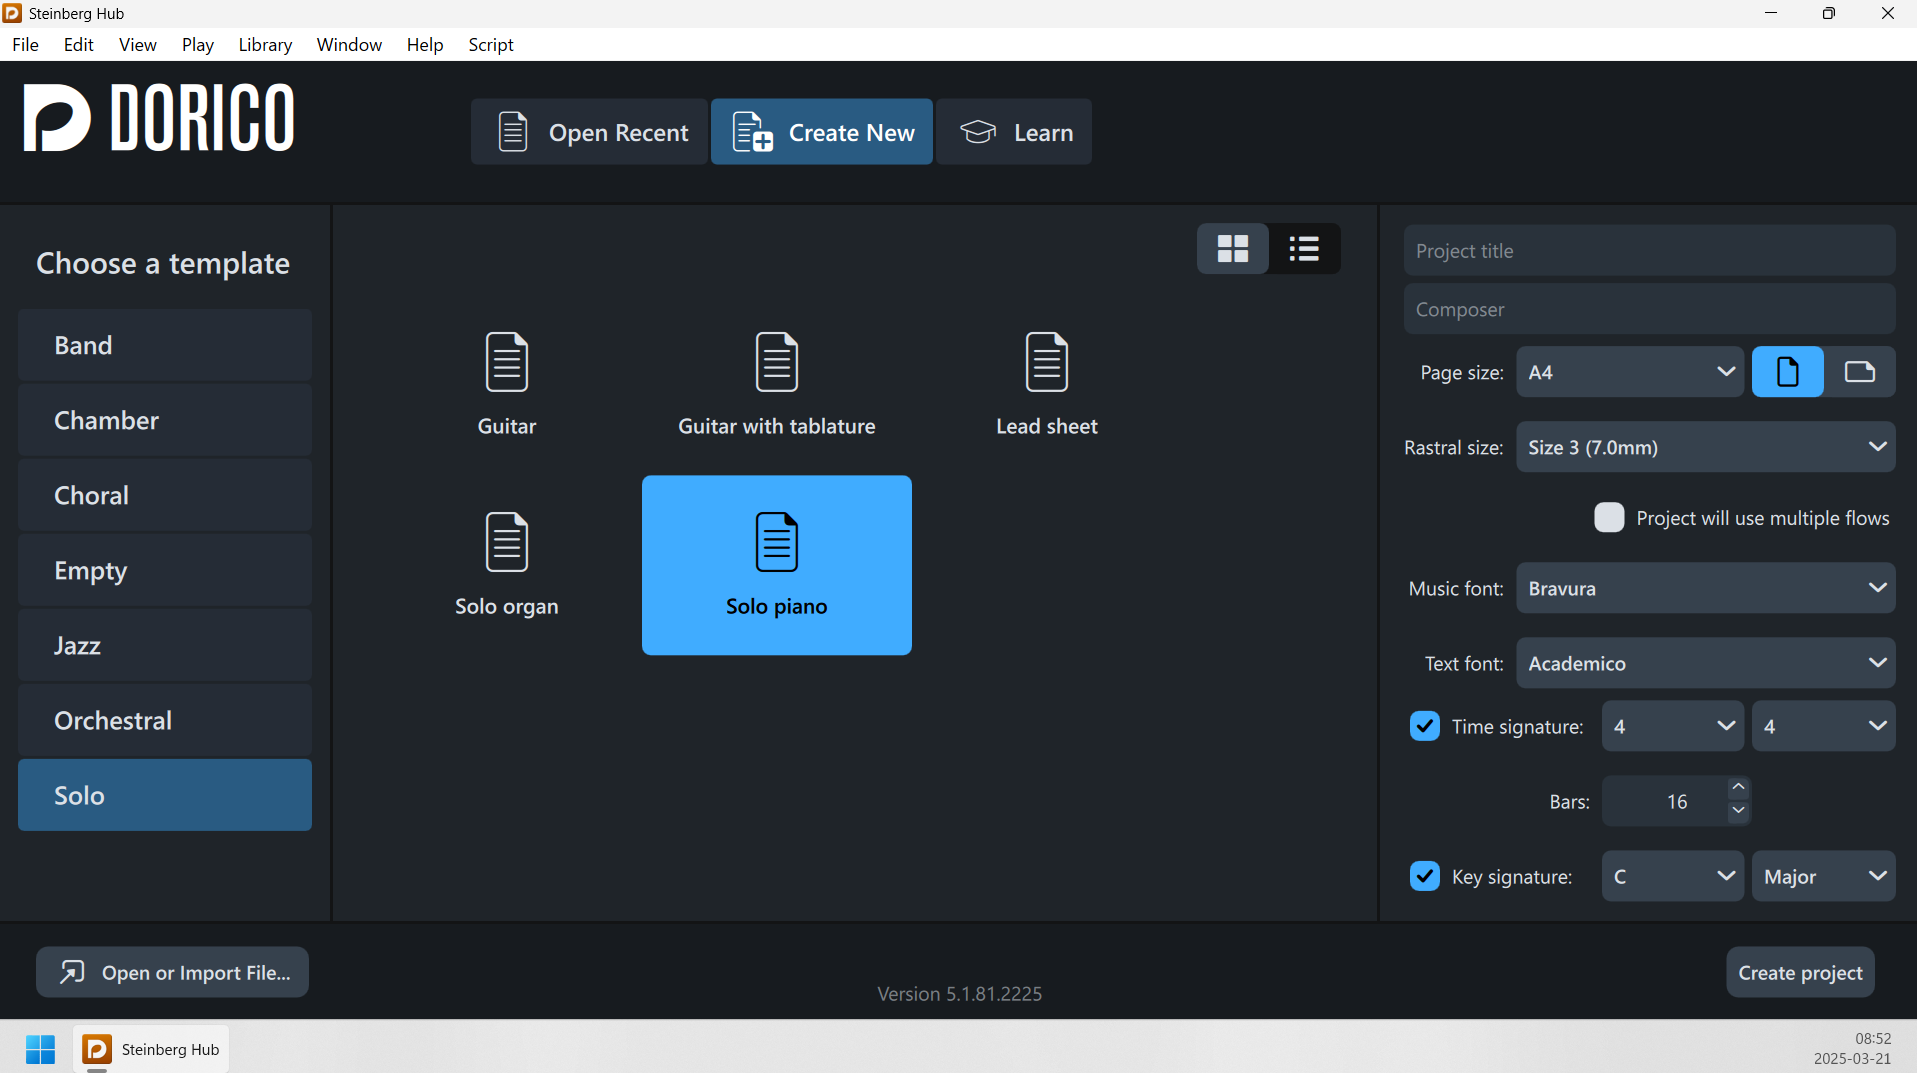Viewport: 1917px width, 1073px height.
Task: Select the Solo organ template
Action: [507, 565]
